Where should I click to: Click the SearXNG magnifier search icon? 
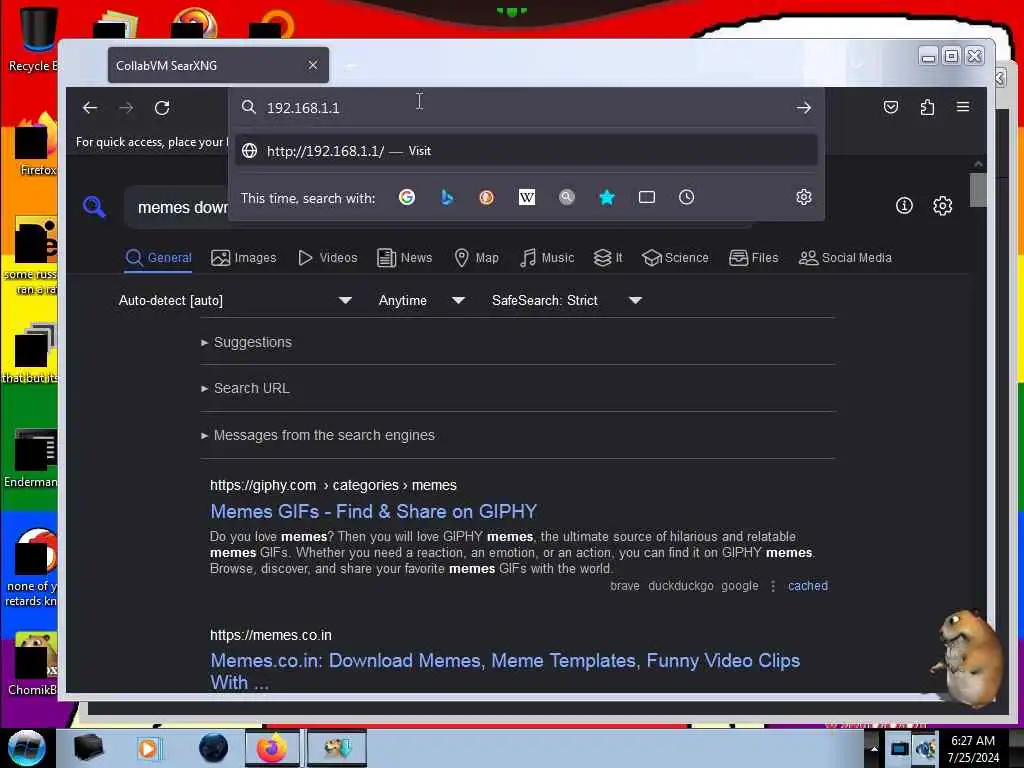95,207
